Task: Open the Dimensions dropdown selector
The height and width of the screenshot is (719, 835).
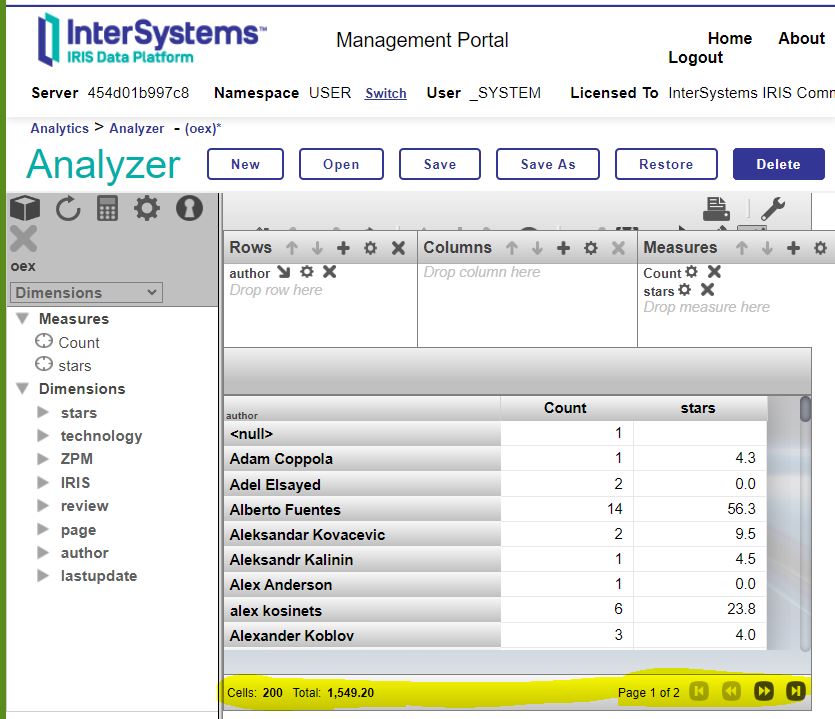Action: point(86,293)
